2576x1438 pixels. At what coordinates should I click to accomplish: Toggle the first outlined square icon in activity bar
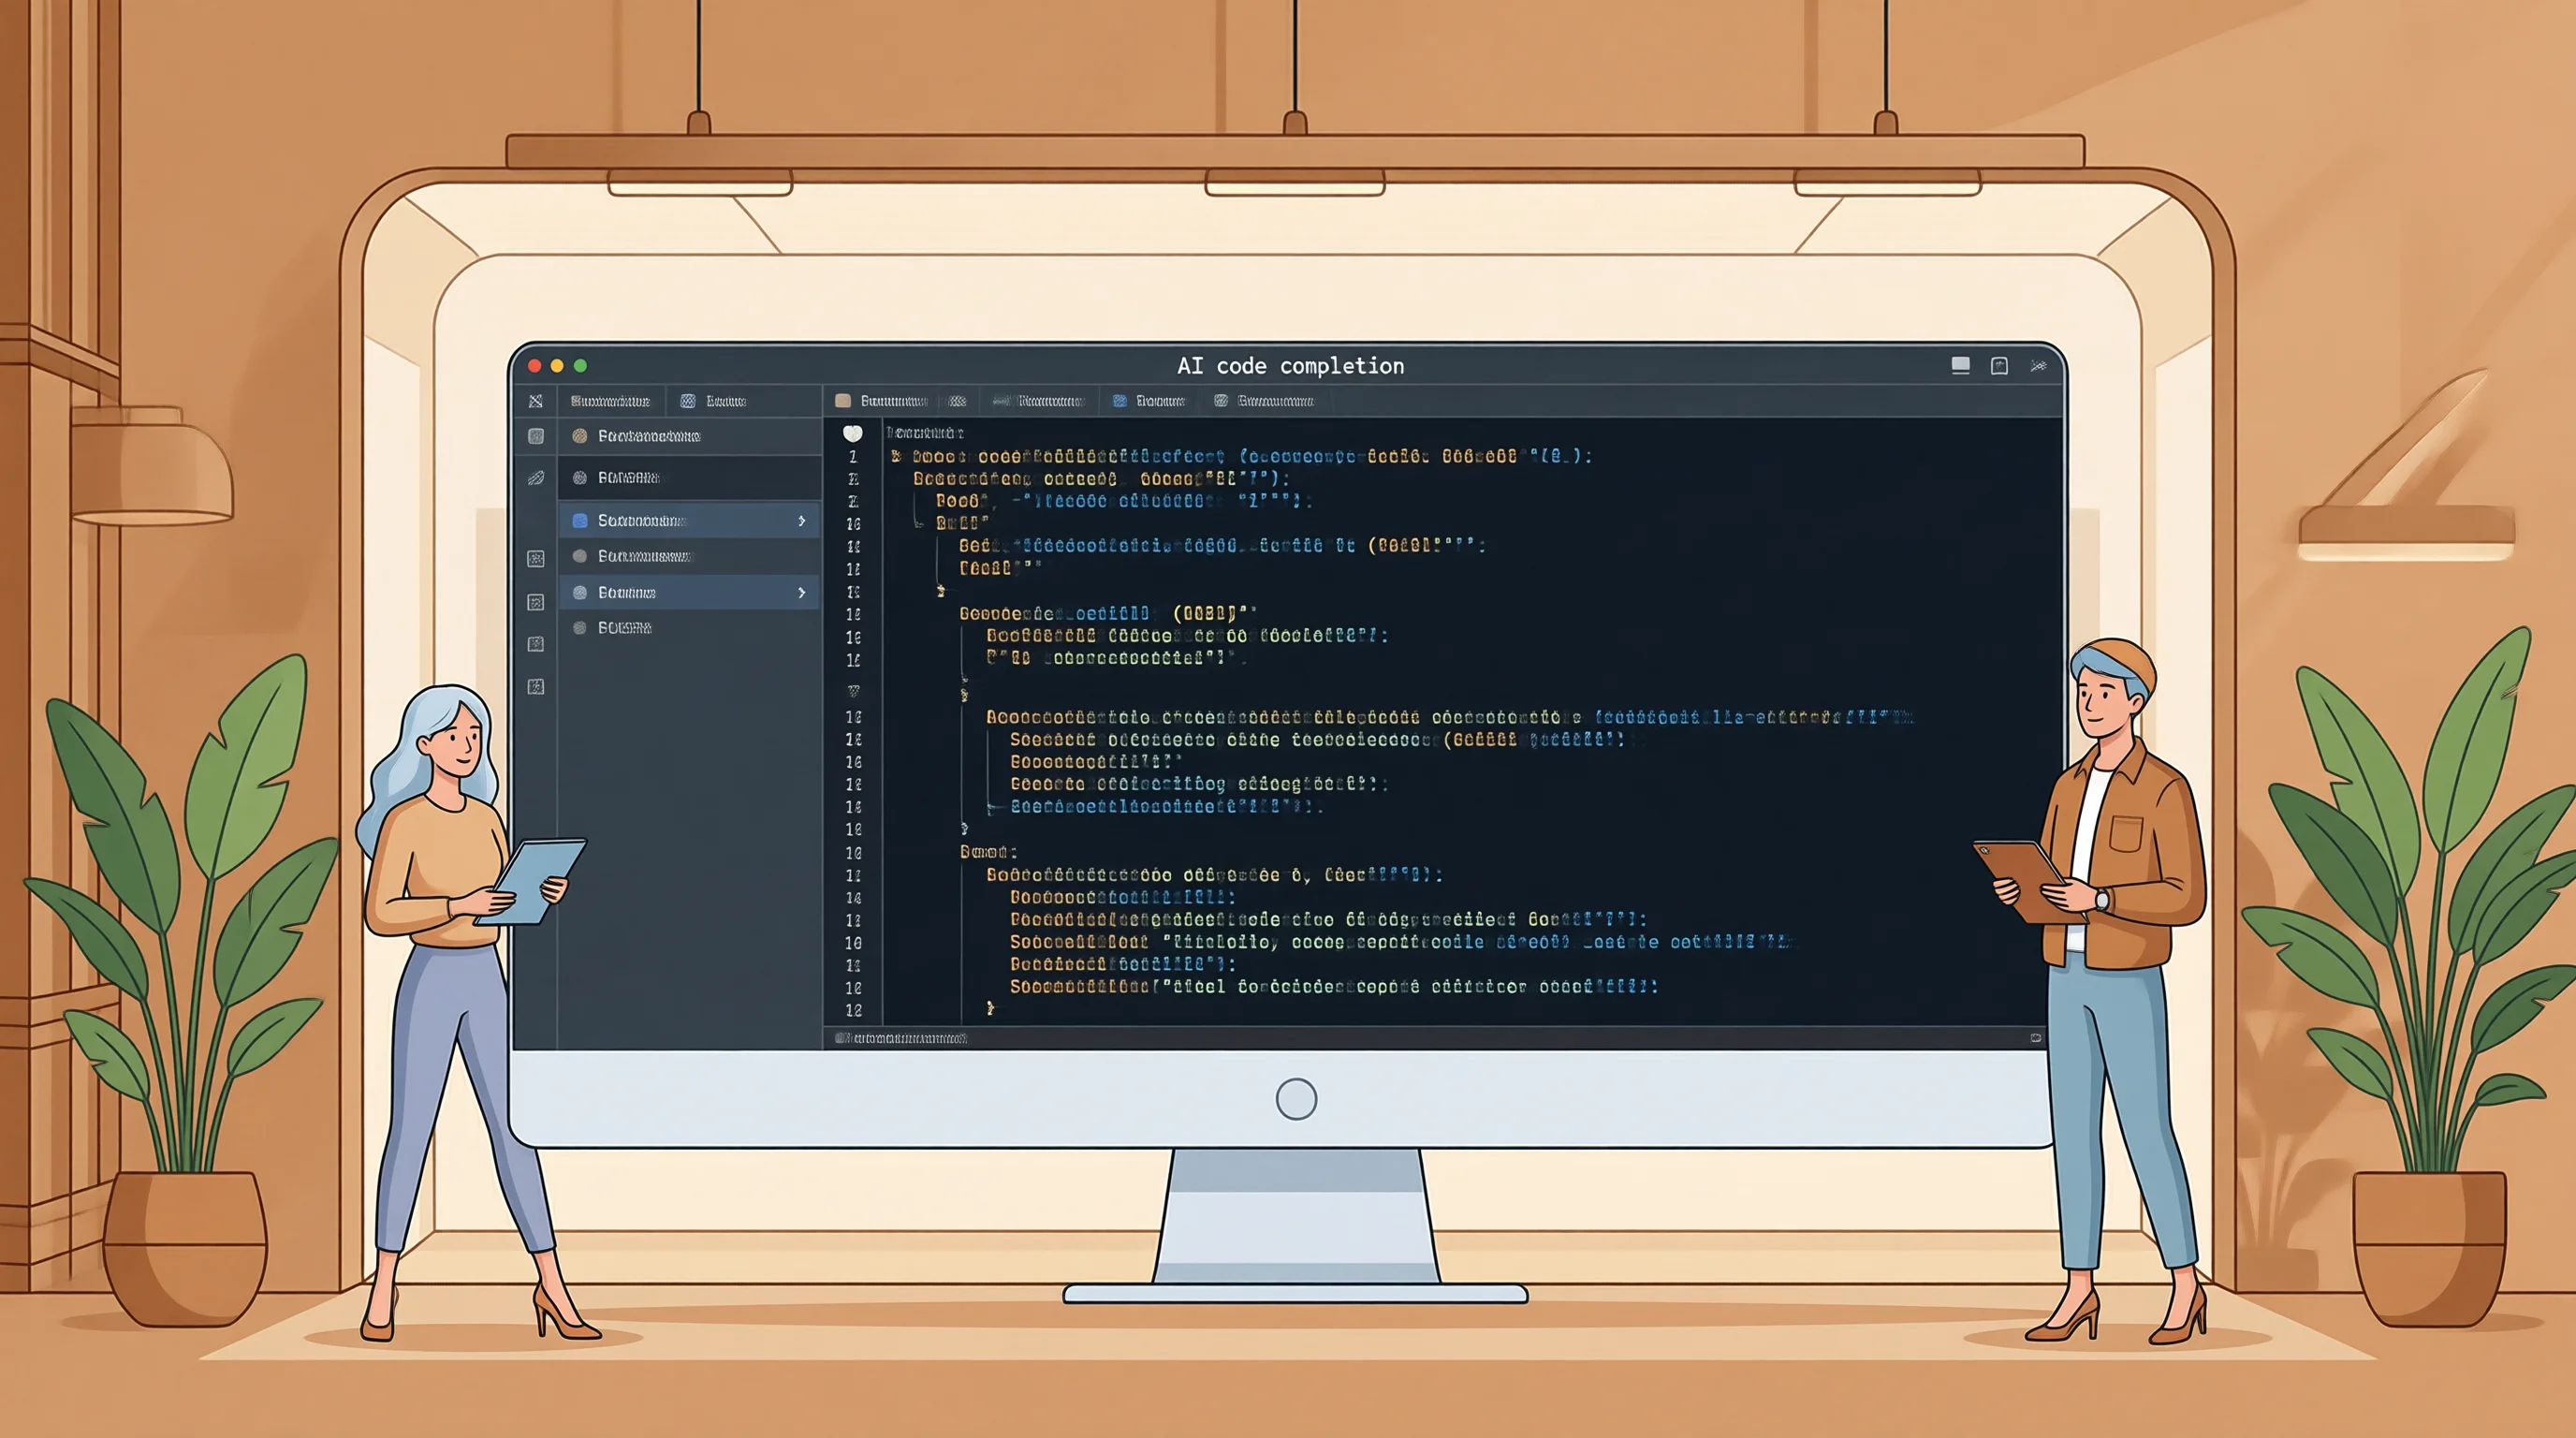(536, 559)
